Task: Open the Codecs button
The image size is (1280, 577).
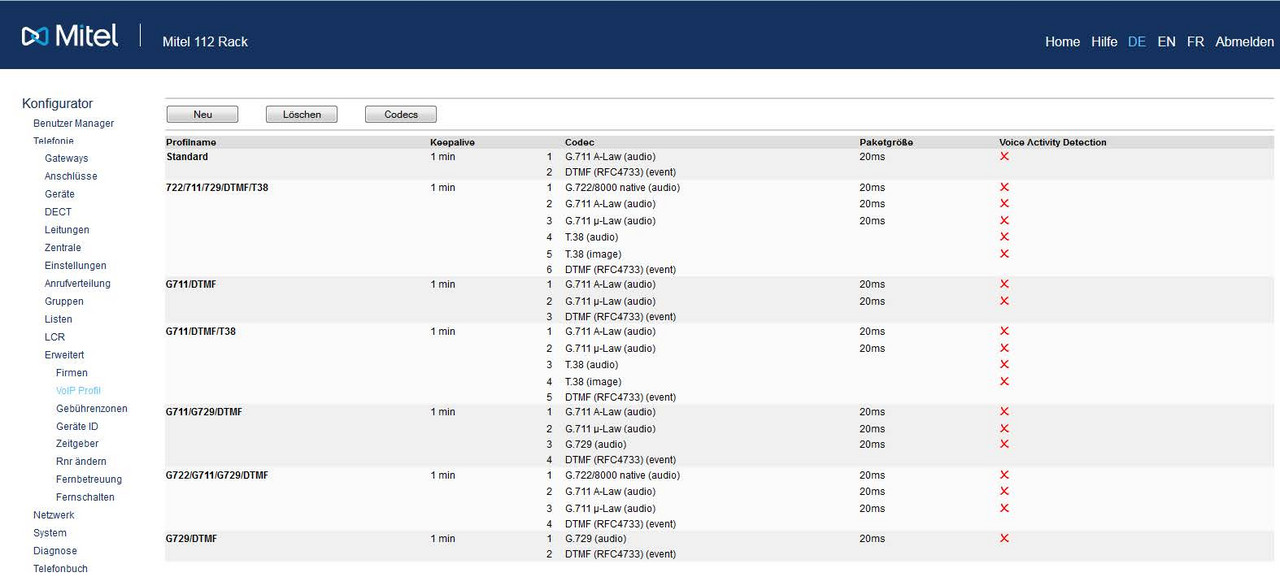Action: coord(401,115)
